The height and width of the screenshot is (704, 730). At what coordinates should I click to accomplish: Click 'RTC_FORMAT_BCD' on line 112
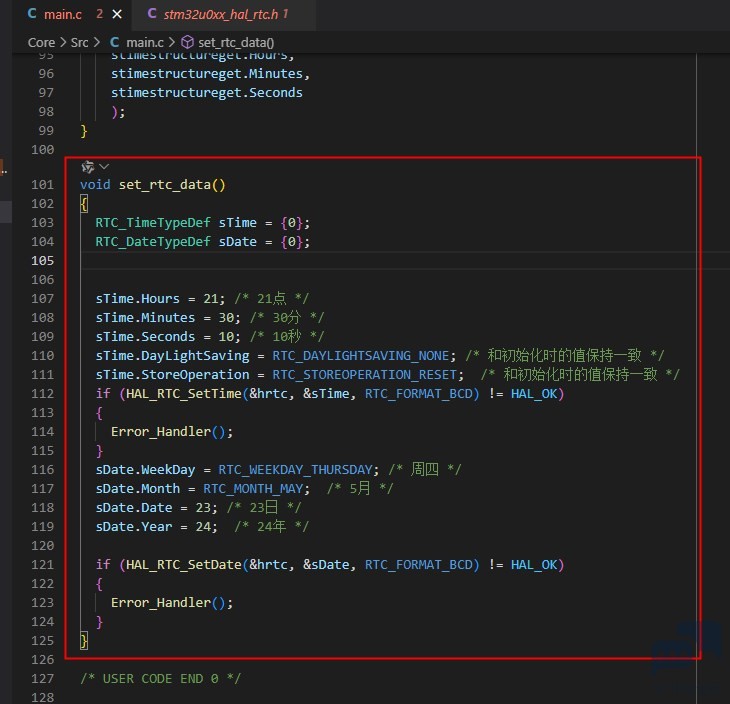coord(419,394)
